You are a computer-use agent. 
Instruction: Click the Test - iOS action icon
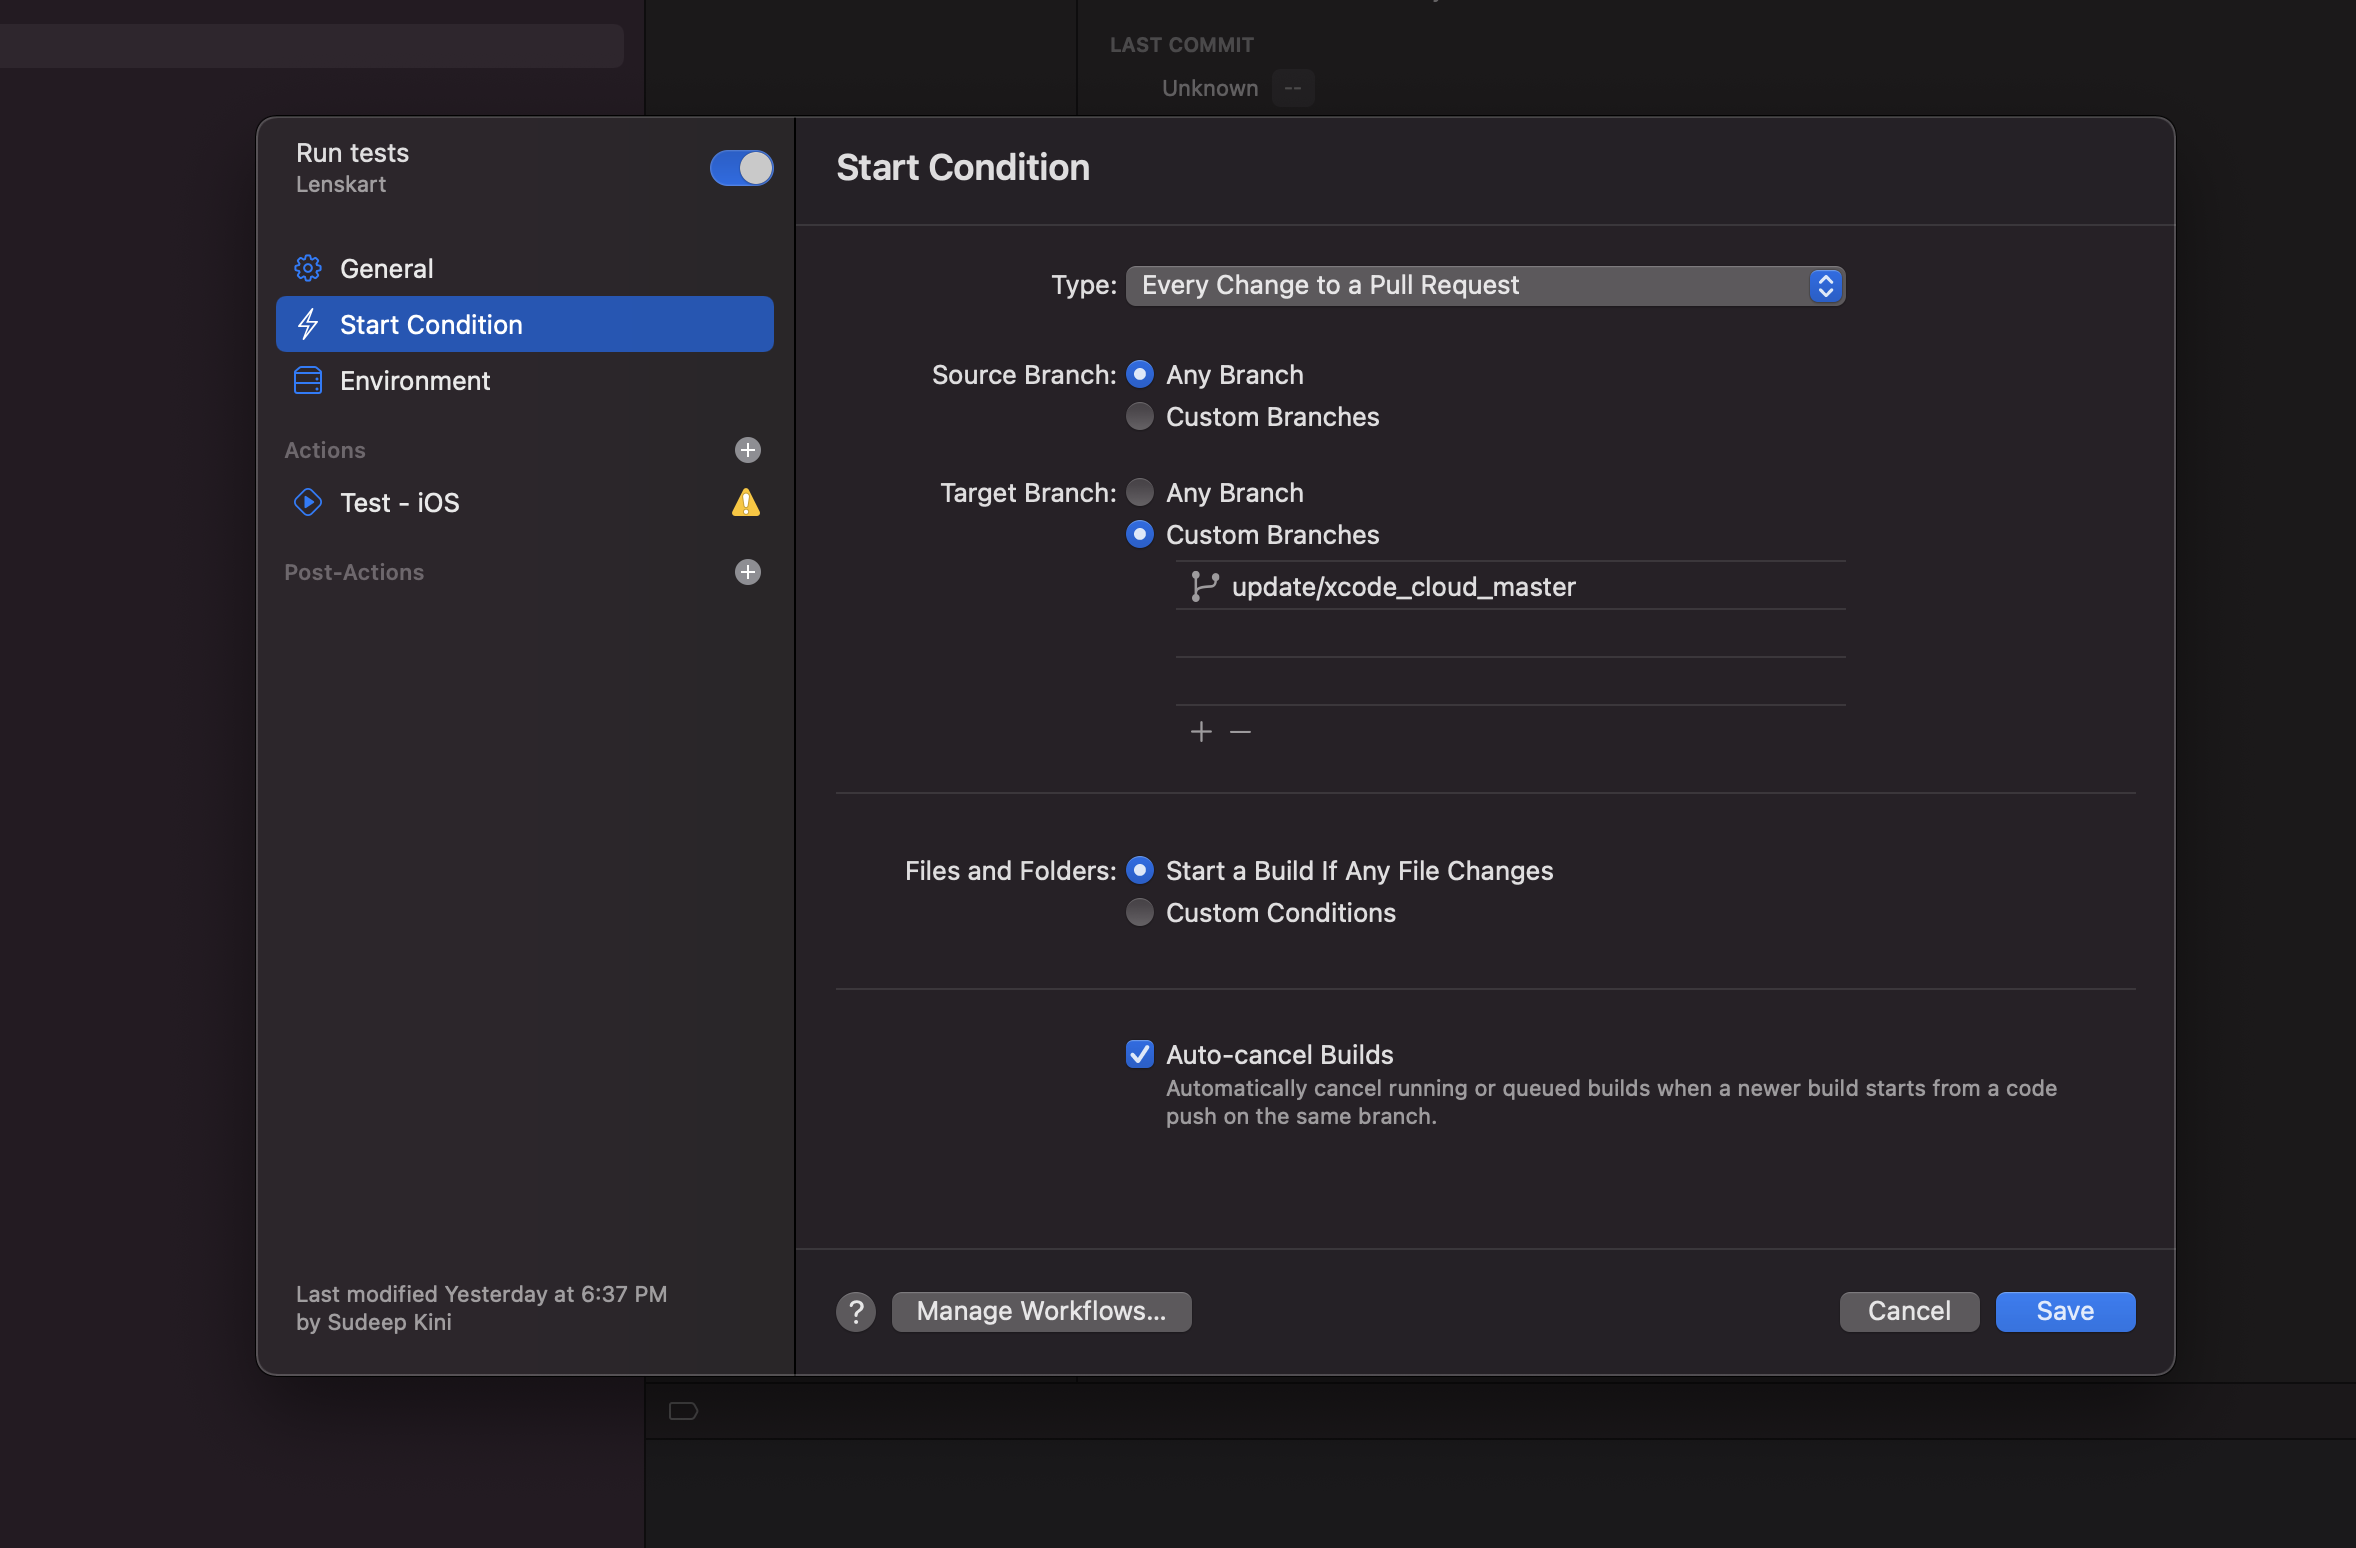[308, 502]
